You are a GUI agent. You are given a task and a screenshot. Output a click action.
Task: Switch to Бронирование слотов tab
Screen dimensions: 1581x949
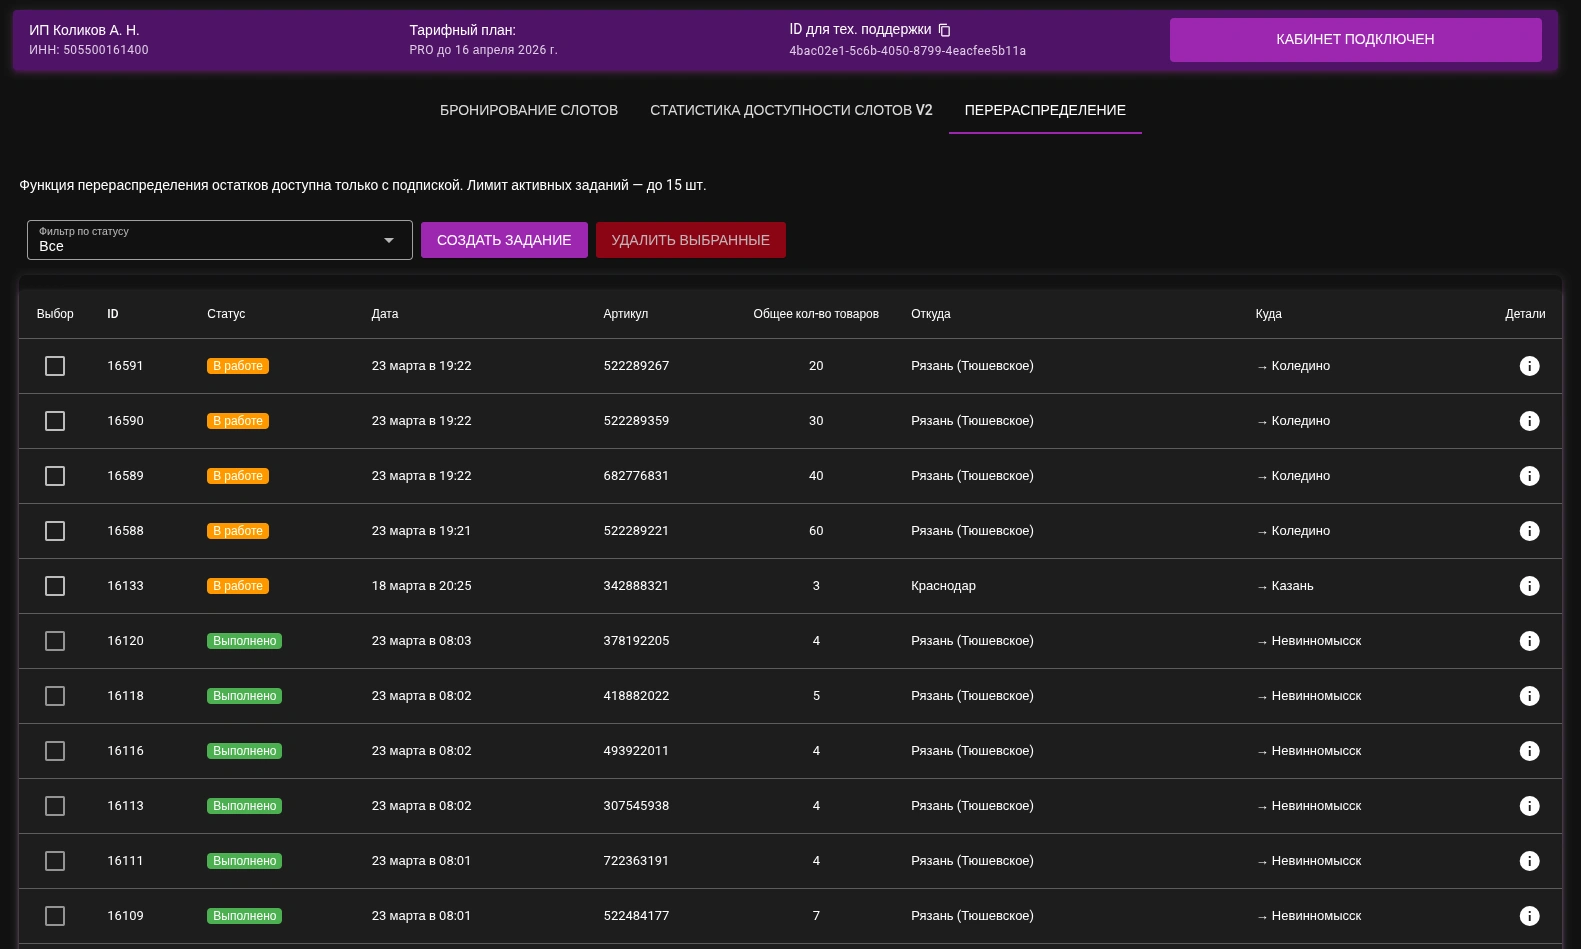tap(529, 110)
